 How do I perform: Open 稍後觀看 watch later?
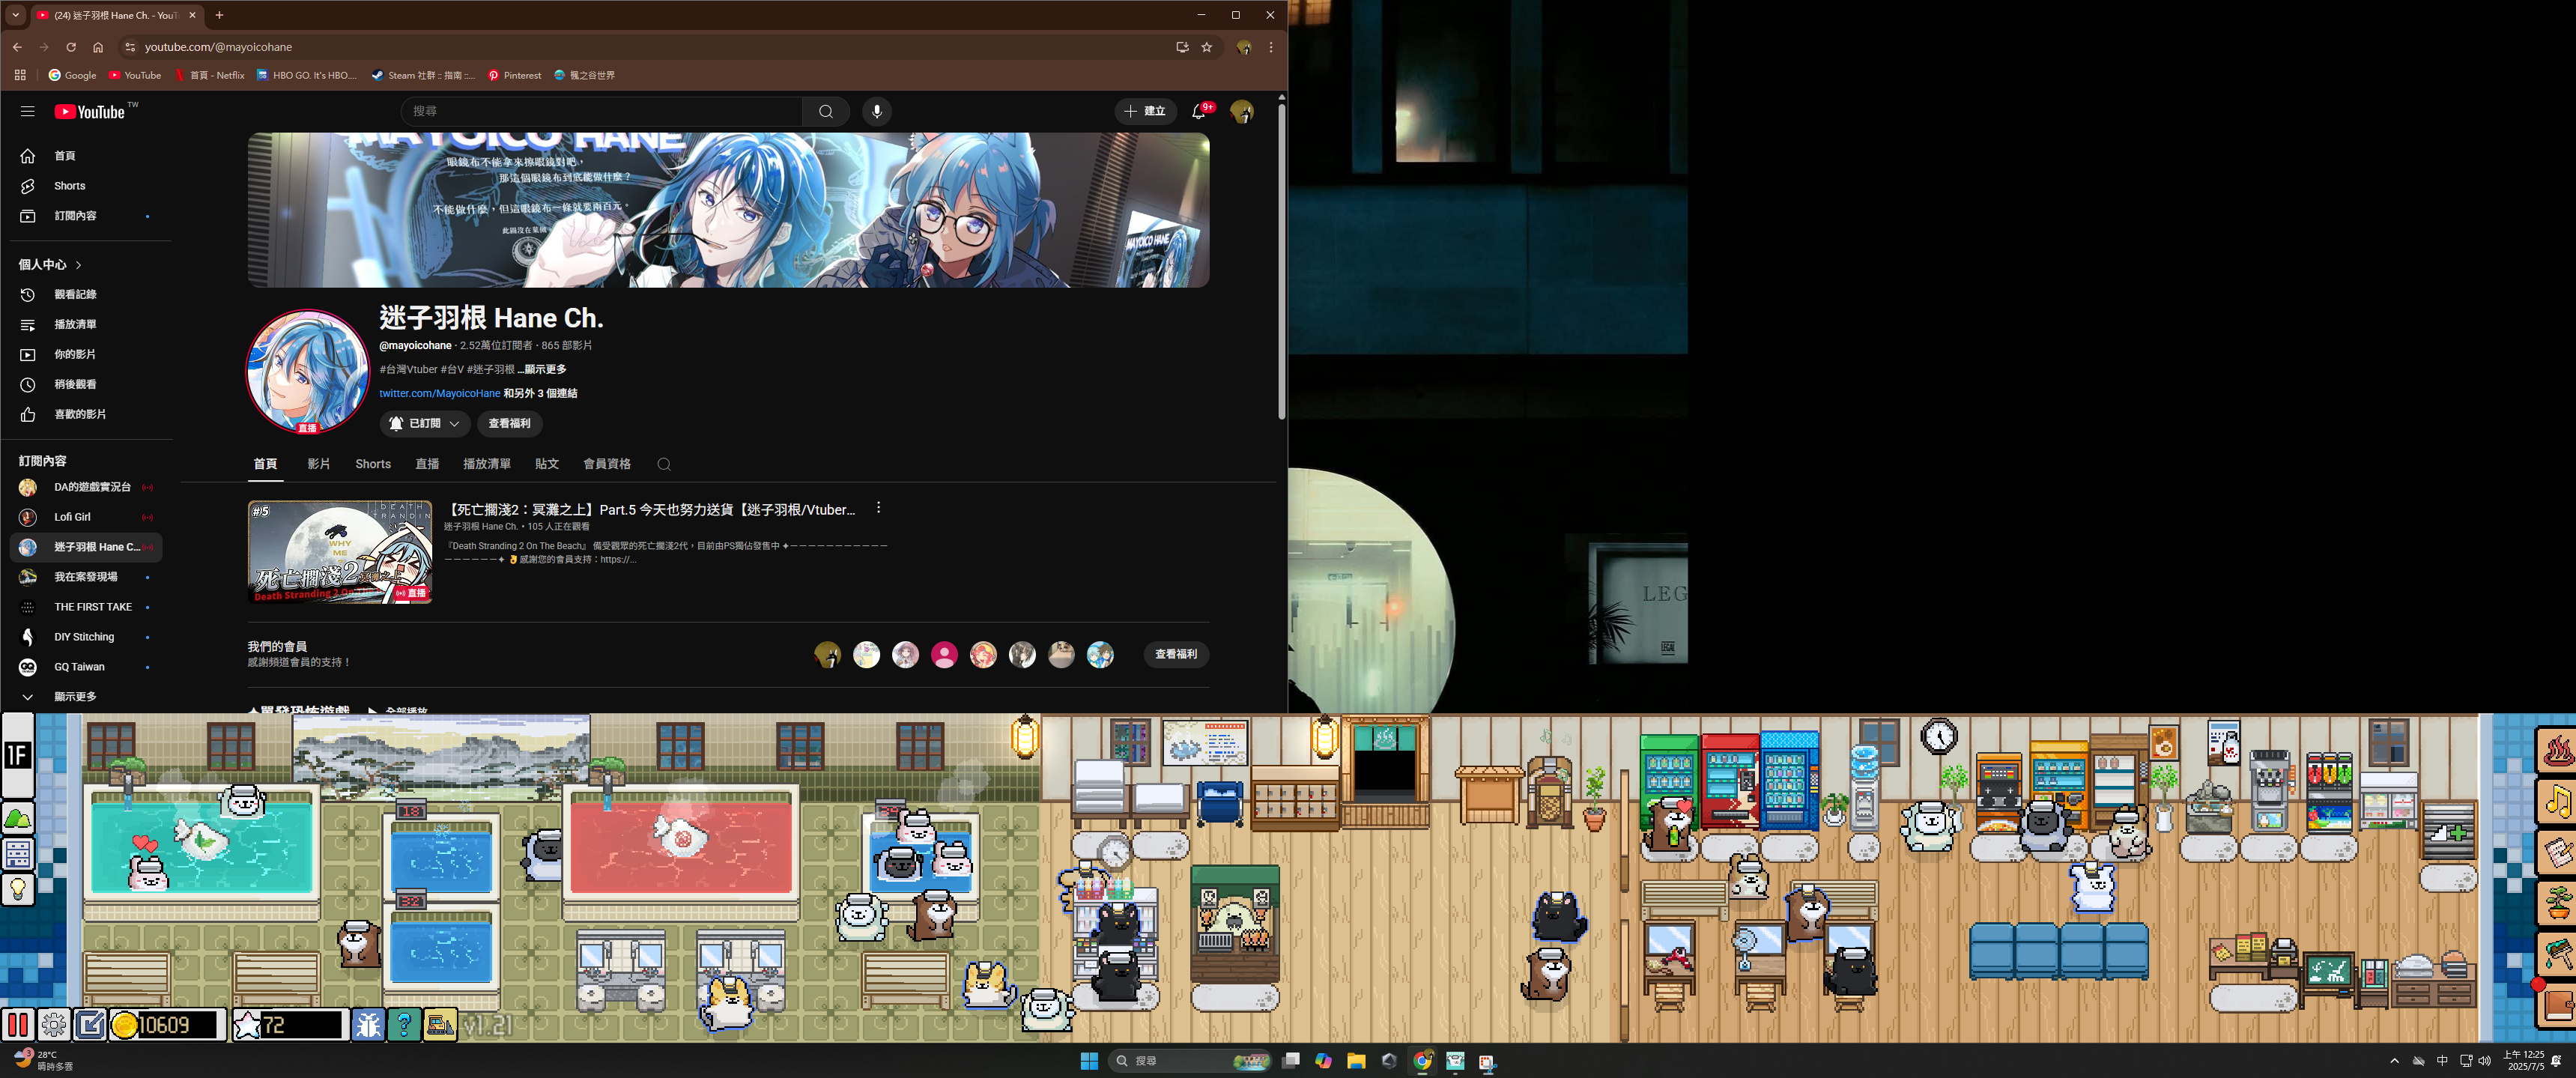pyautogui.click(x=88, y=385)
